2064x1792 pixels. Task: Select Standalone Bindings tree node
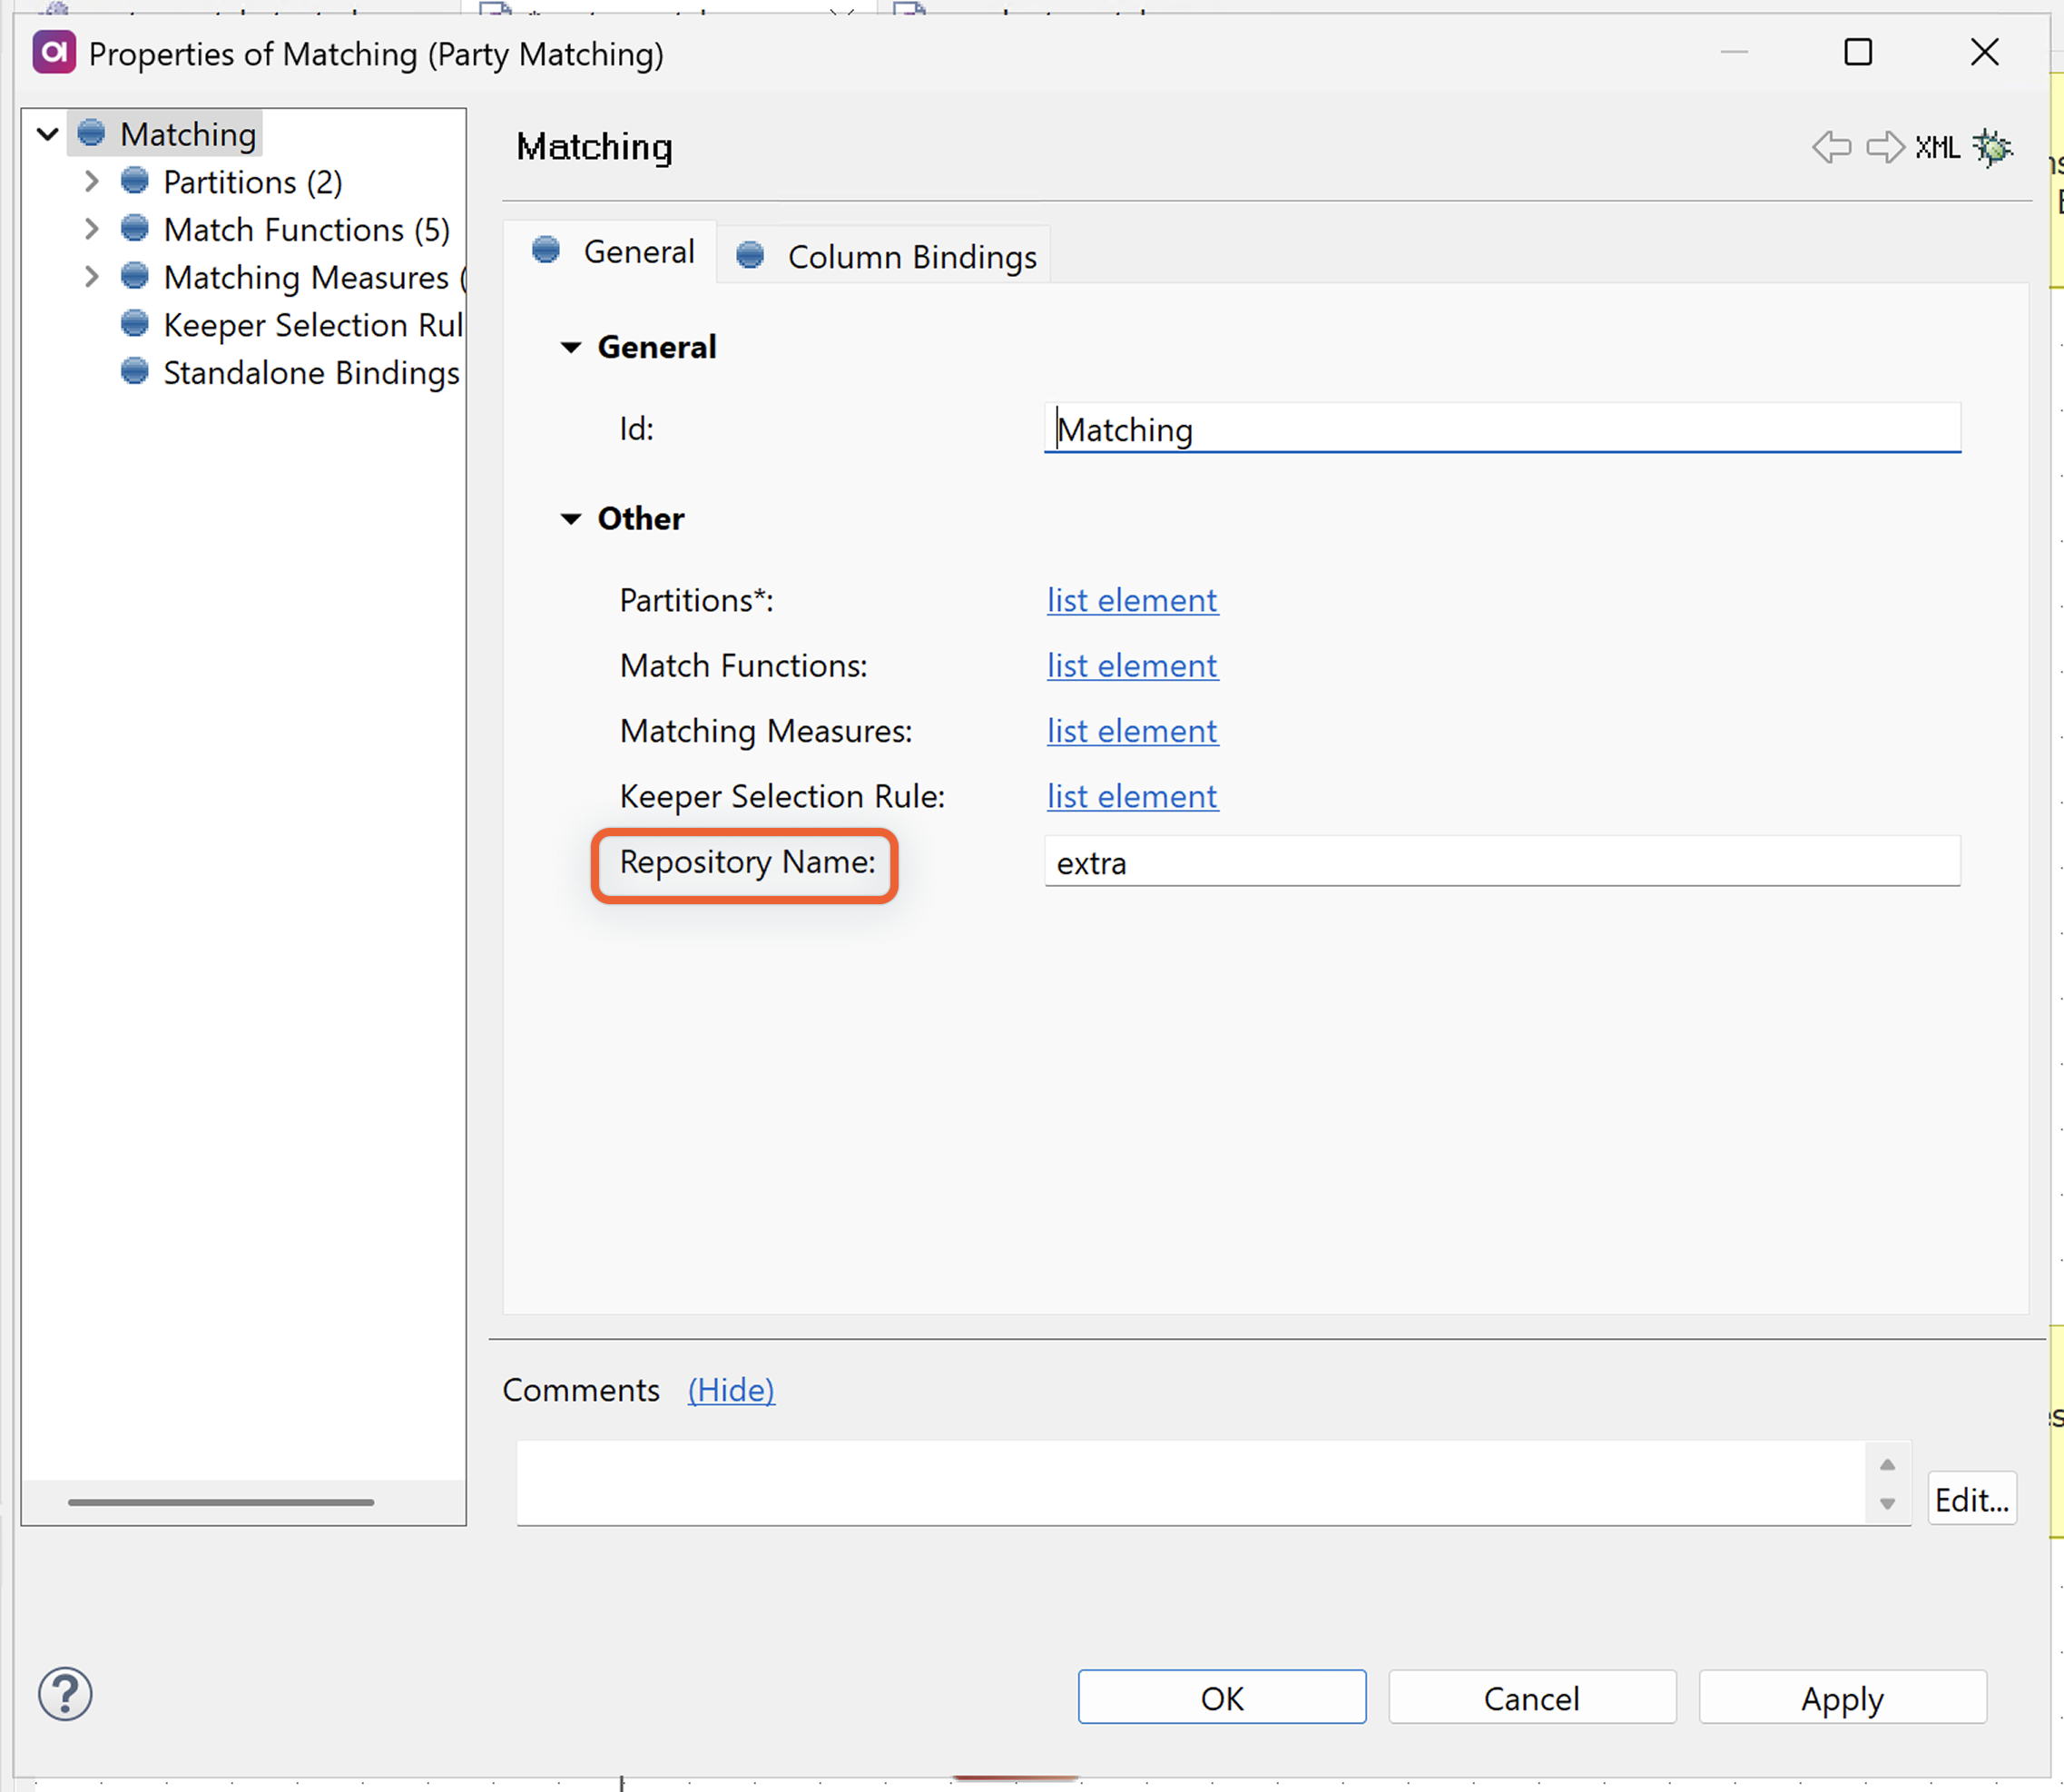click(x=311, y=373)
